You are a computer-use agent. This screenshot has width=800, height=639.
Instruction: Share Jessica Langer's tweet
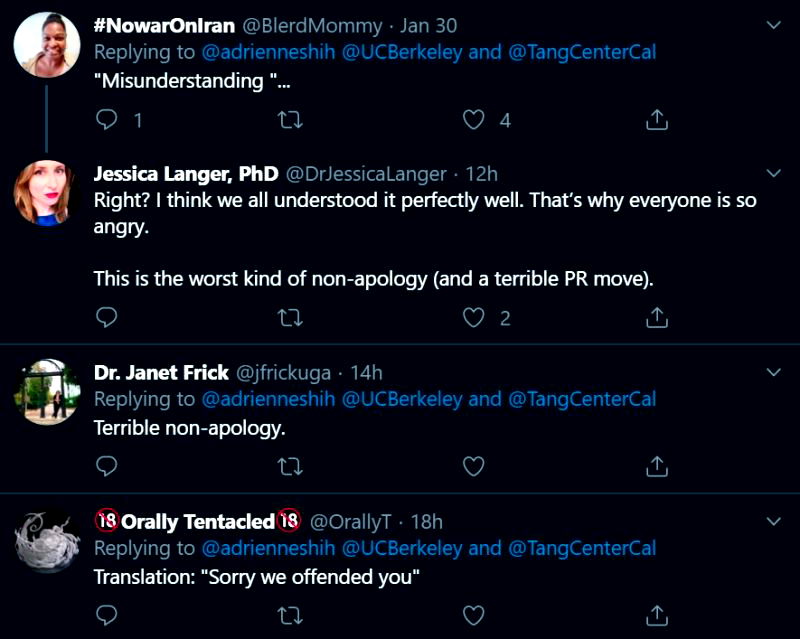[x=656, y=318]
